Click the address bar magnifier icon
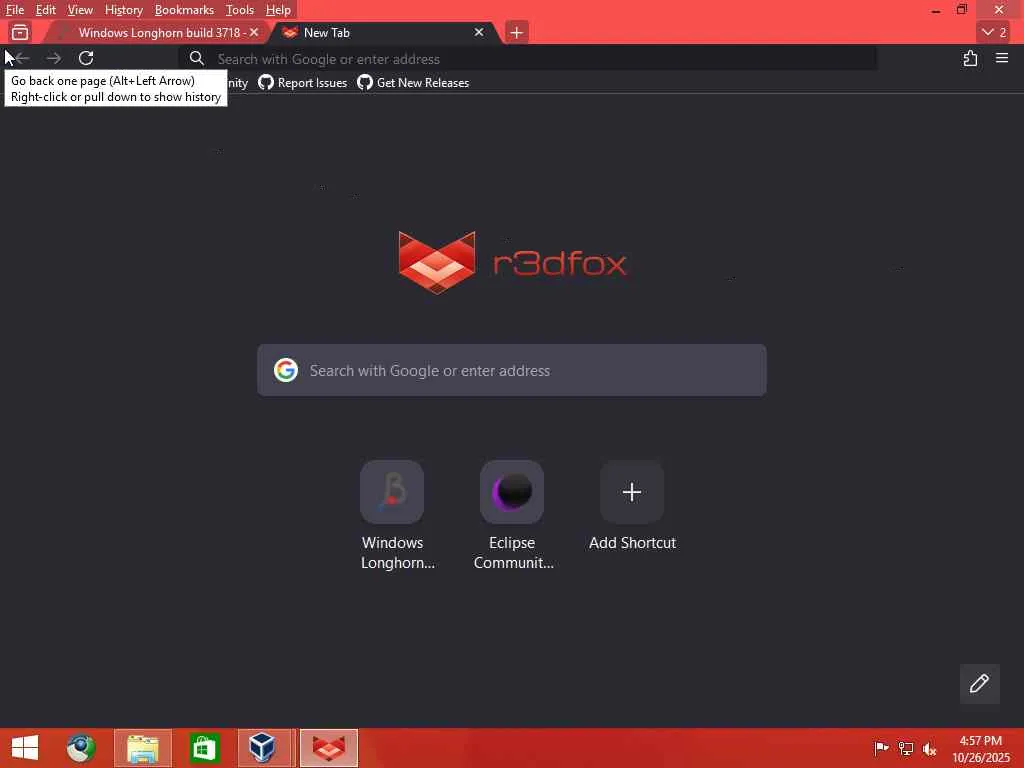Image resolution: width=1024 pixels, height=768 pixels. pos(197,59)
